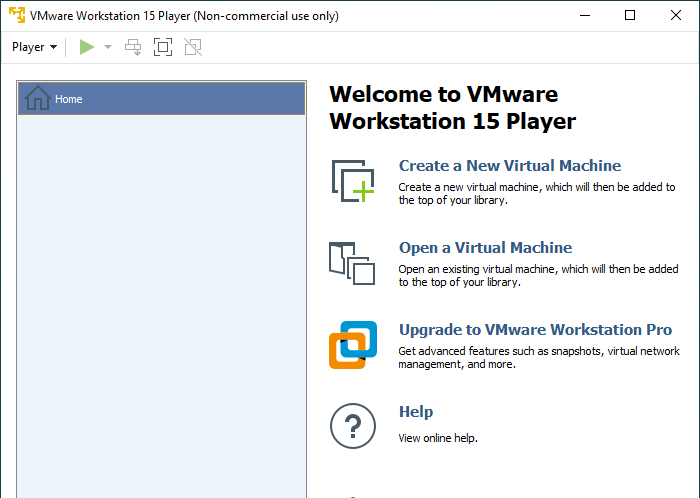Click the Help link
The height and width of the screenshot is (498, 700).
416,411
